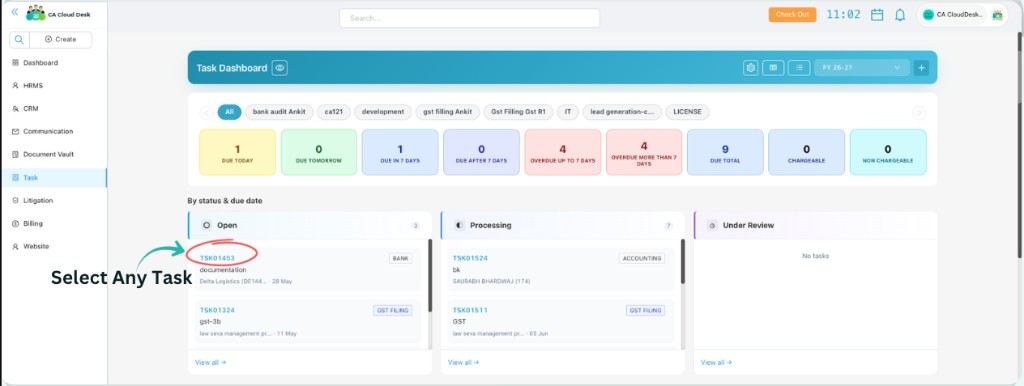Open task TSK01524

[x=470, y=258]
